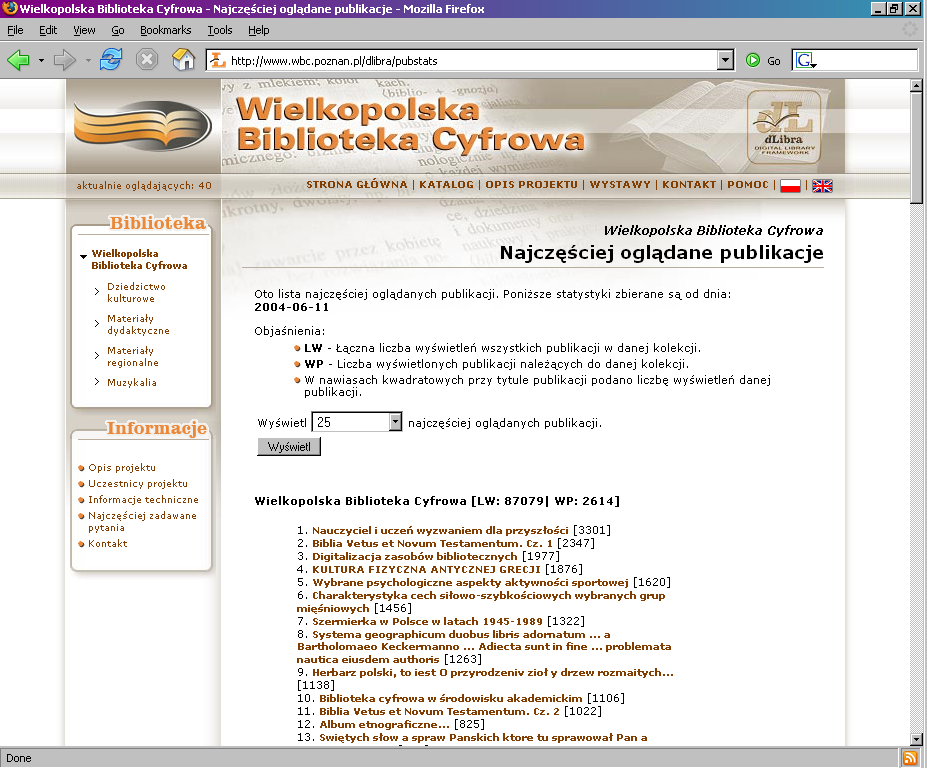The image size is (927, 768).
Task: Open Informacje techniczne link
Action: [x=143, y=500]
